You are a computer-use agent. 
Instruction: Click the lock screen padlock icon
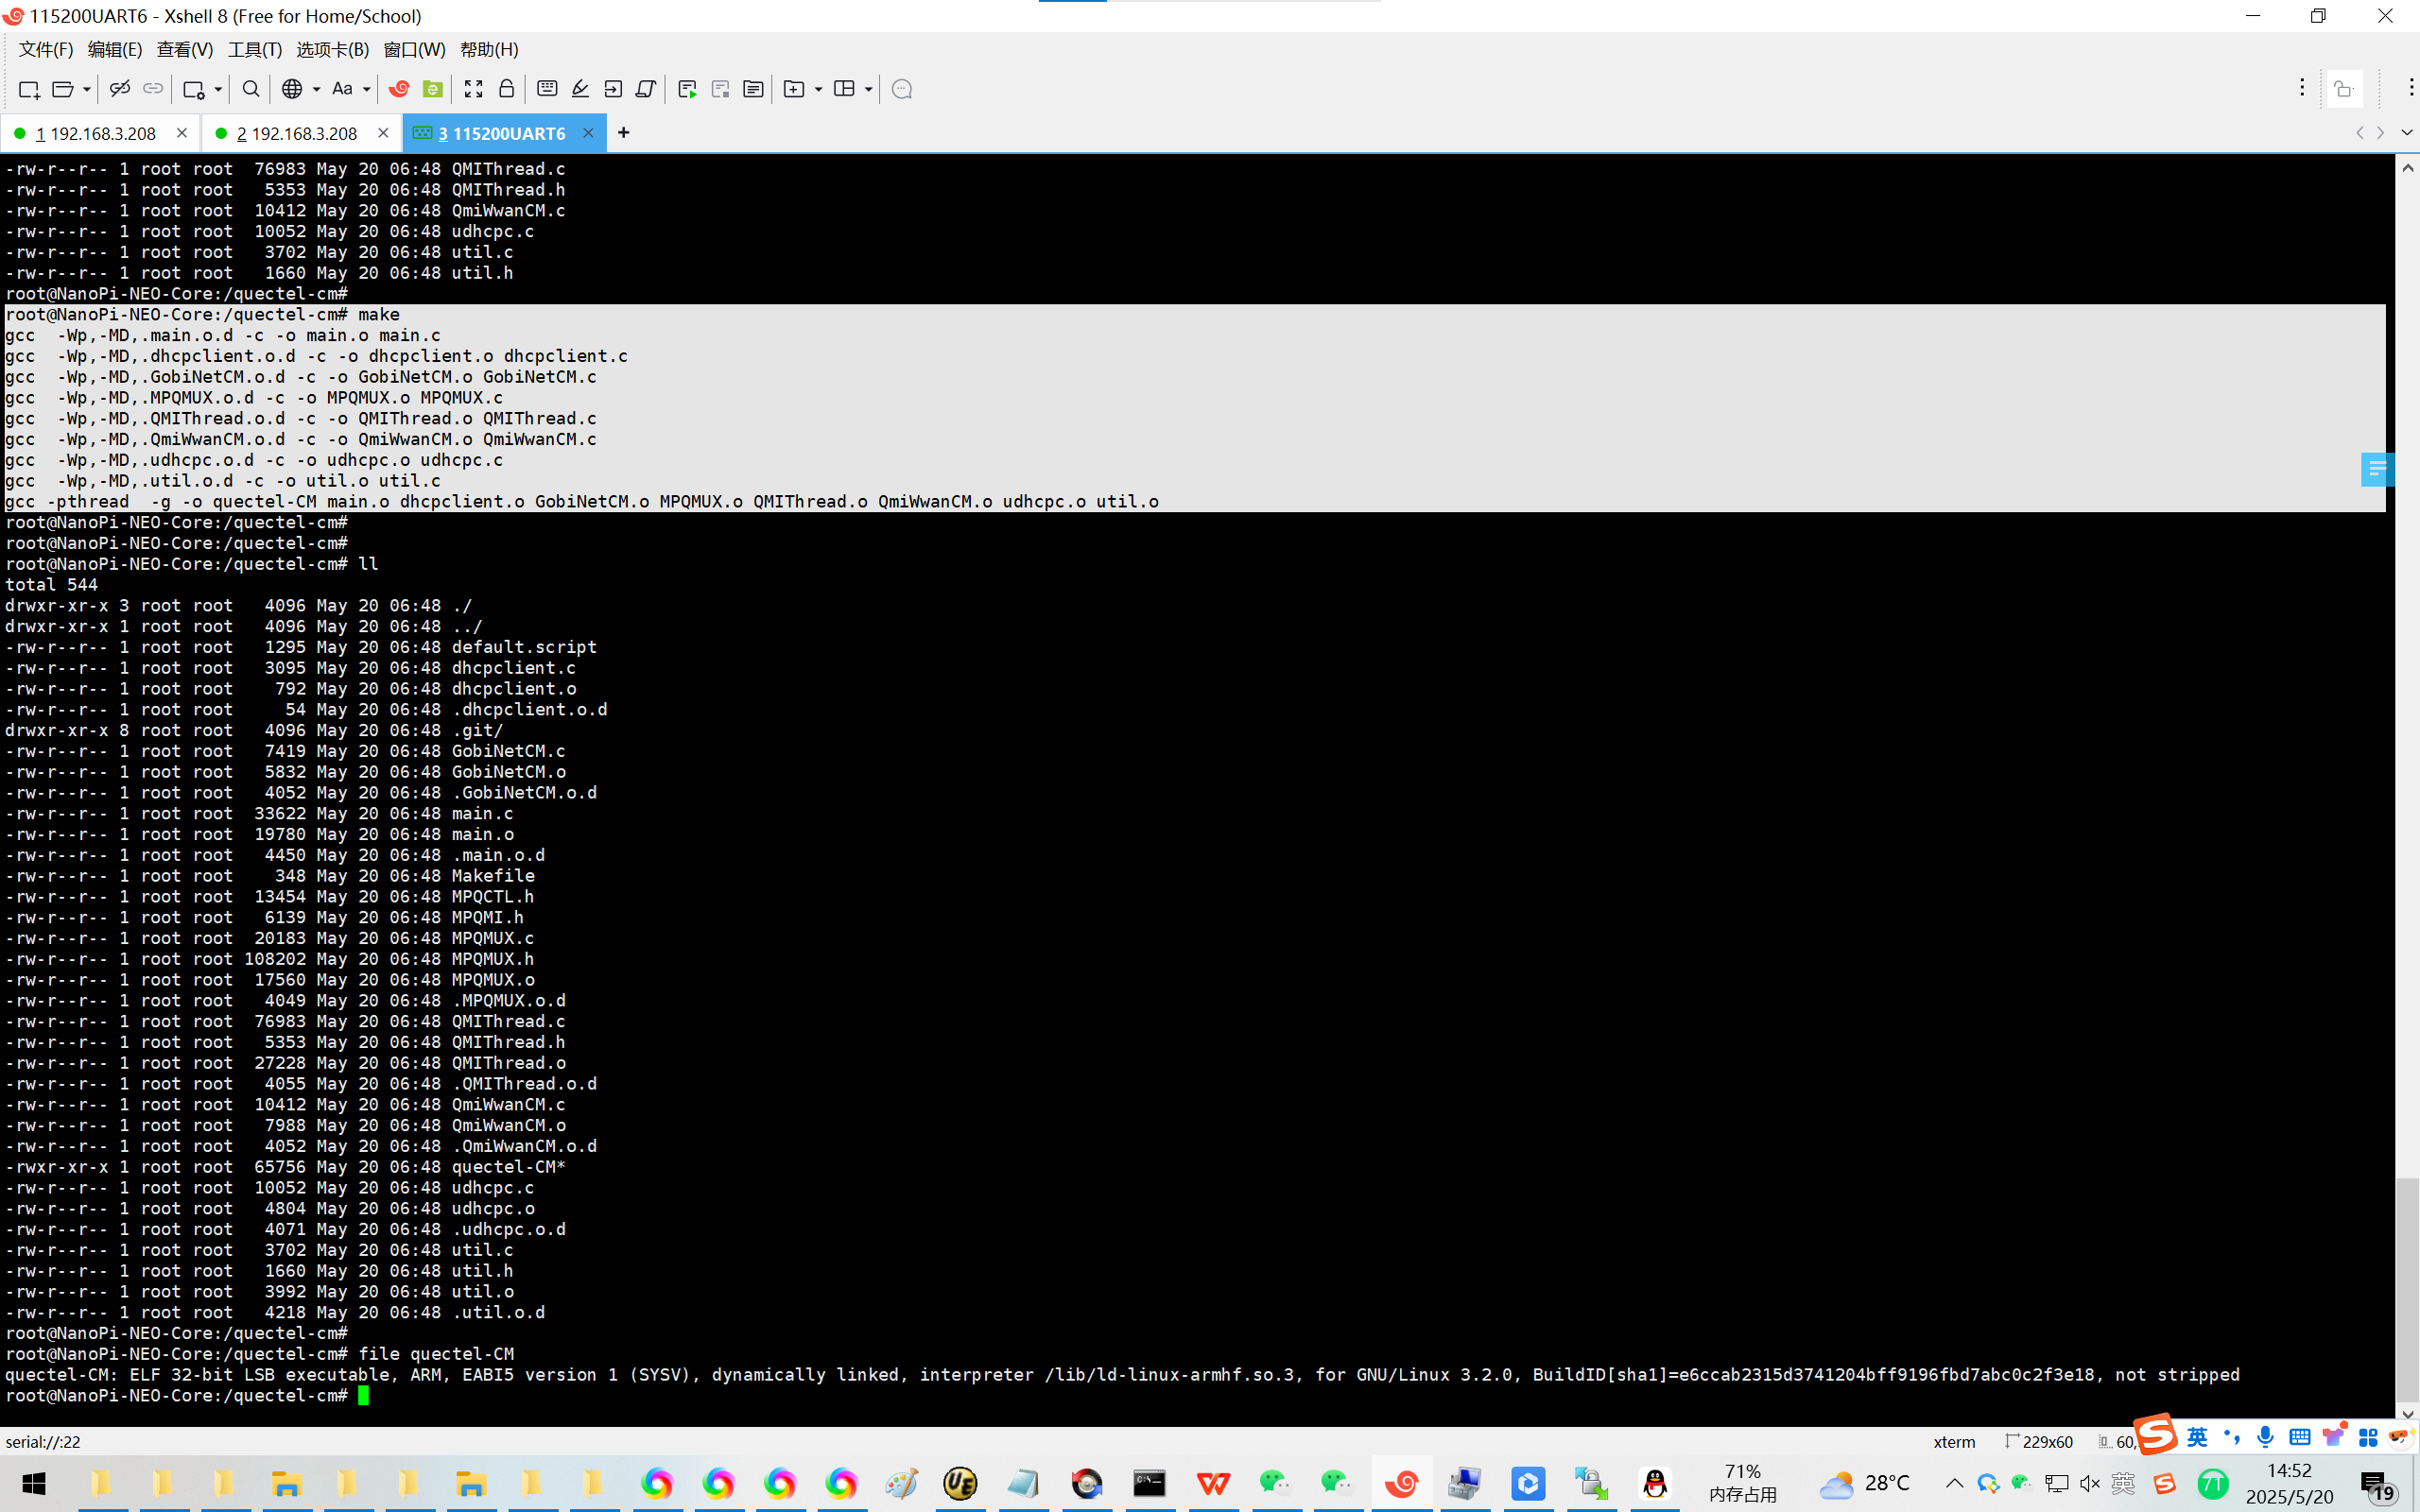coord(507,89)
